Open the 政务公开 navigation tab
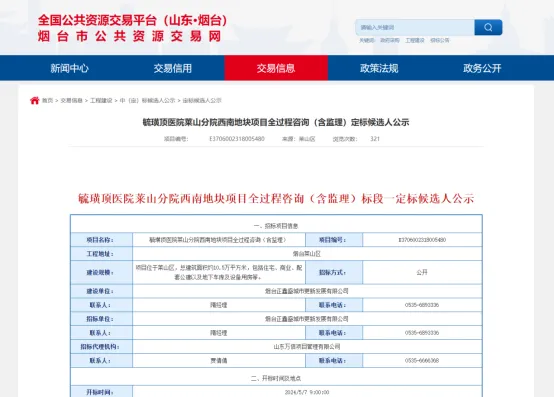The width and height of the screenshot is (554, 397). 482,68
